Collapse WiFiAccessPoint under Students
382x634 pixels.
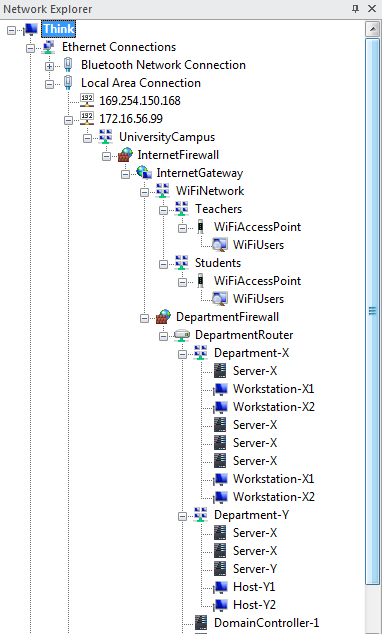[182, 282]
